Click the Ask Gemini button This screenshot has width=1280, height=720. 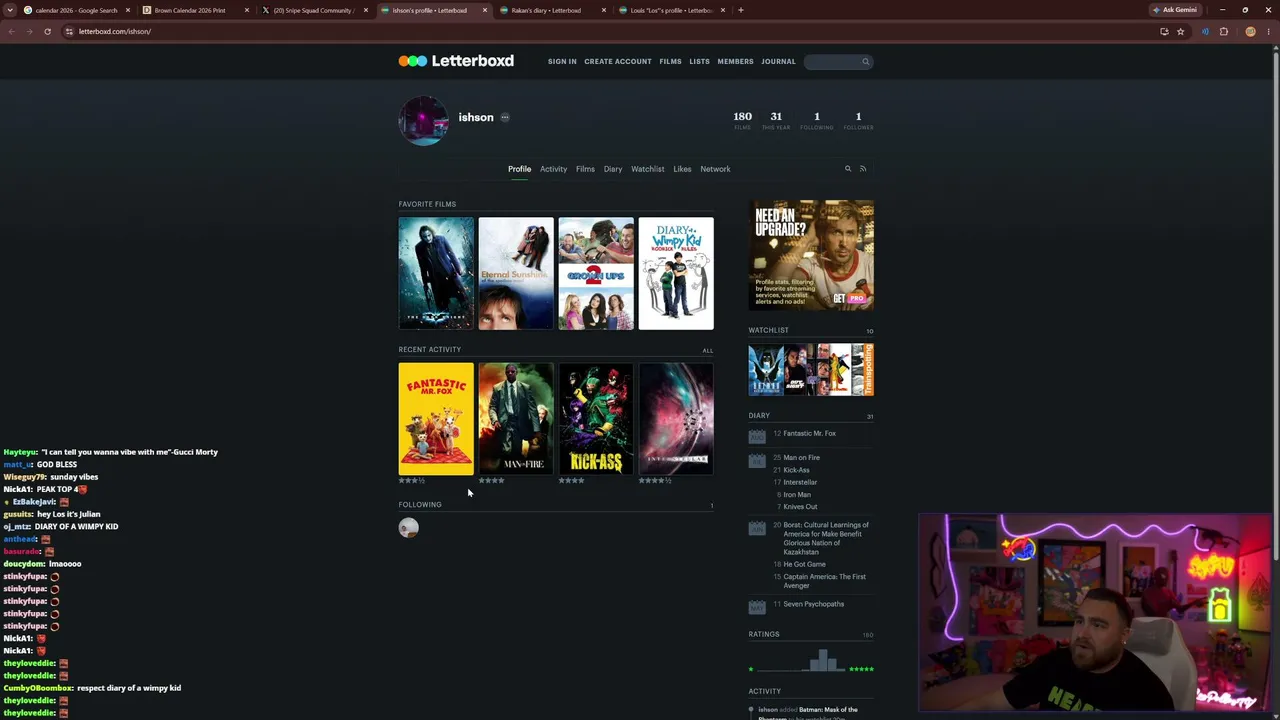coord(1175,10)
